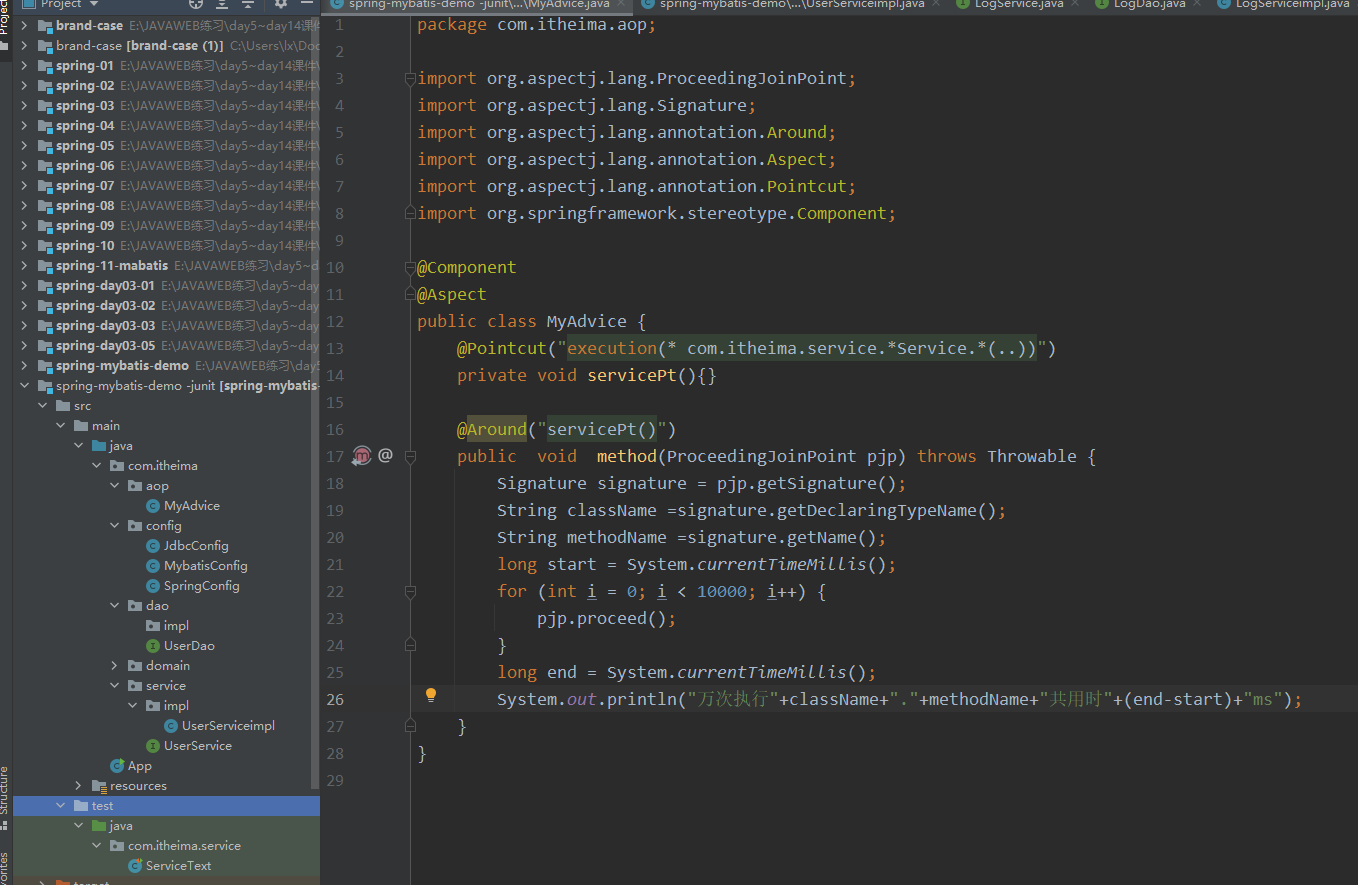
Task: Expand the brand-case module node
Action: pos(25,26)
